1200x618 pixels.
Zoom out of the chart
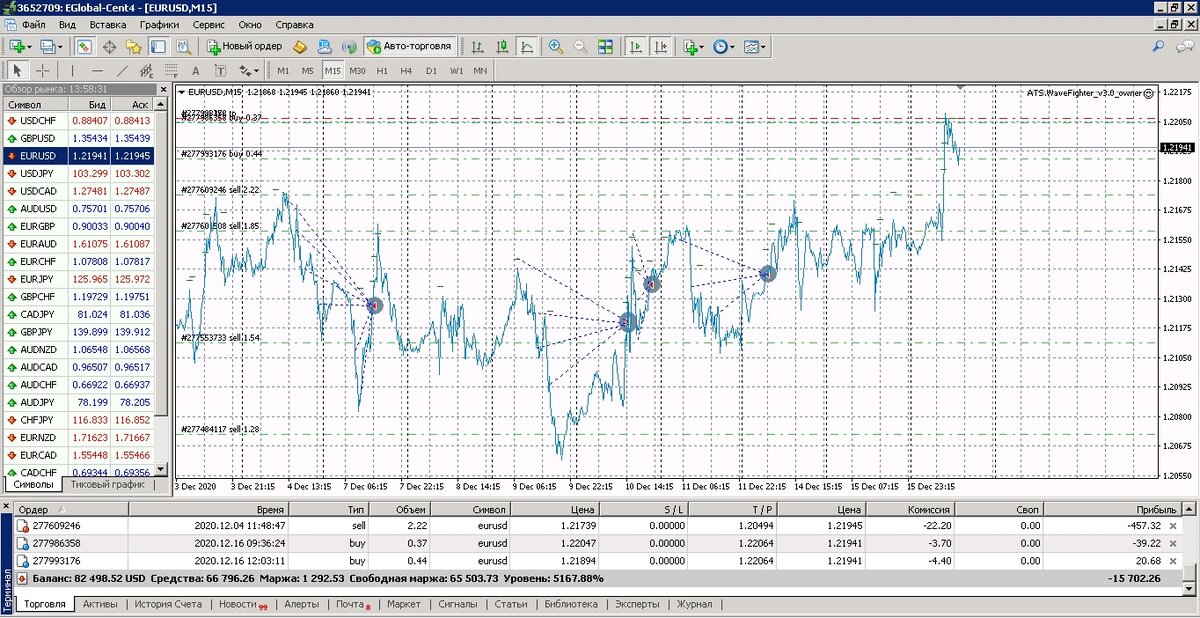point(580,46)
